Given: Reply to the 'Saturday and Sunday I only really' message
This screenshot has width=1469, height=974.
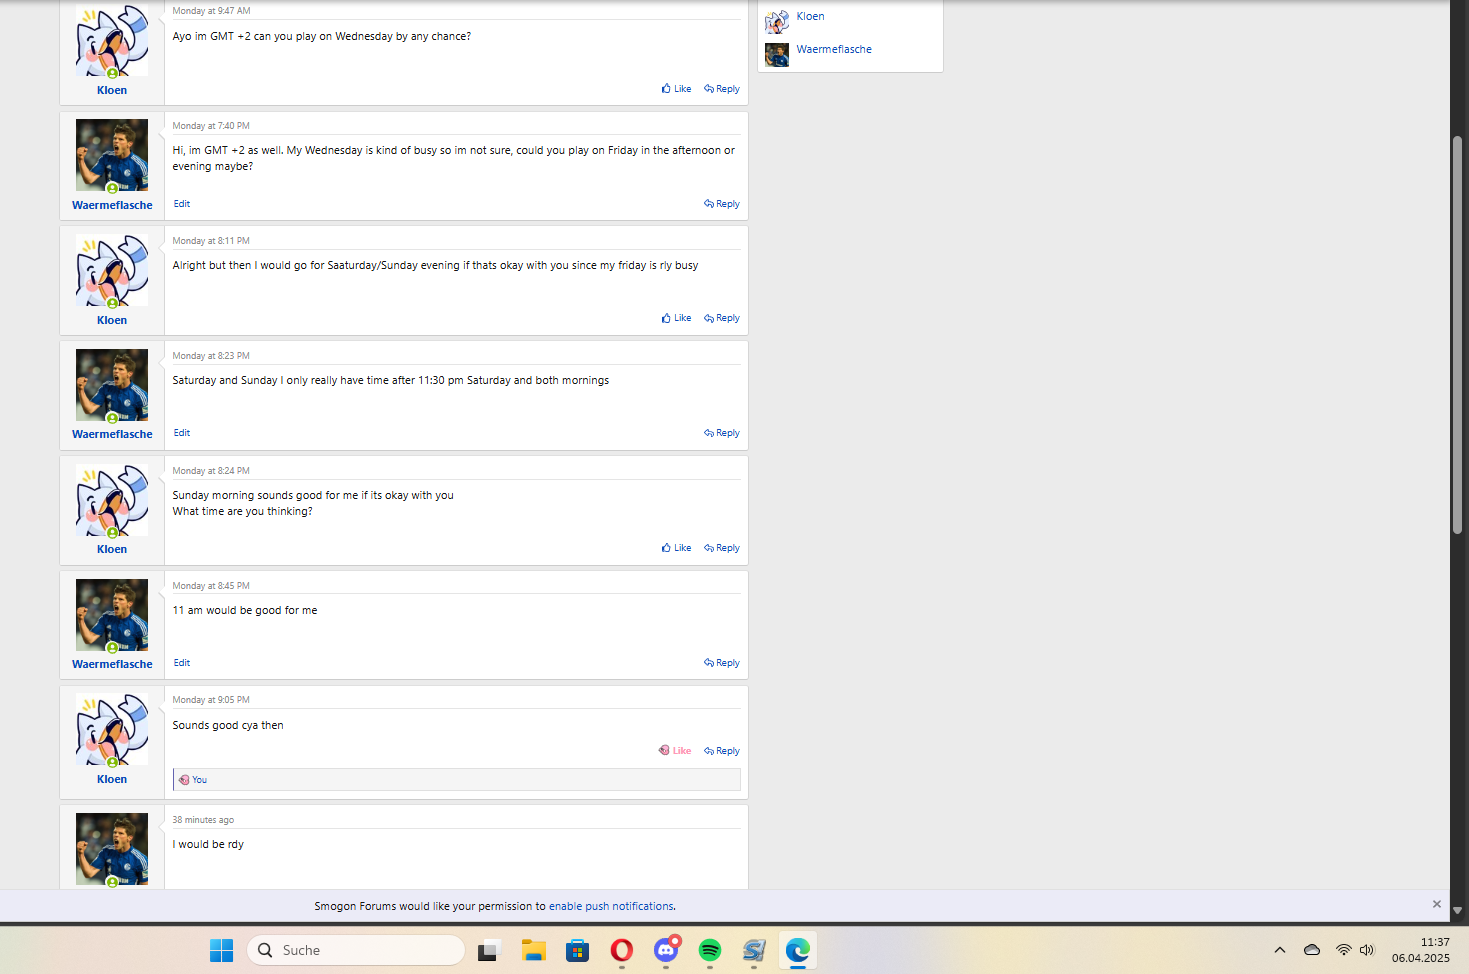Looking at the screenshot, I should pyautogui.click(x=722, y=433).
